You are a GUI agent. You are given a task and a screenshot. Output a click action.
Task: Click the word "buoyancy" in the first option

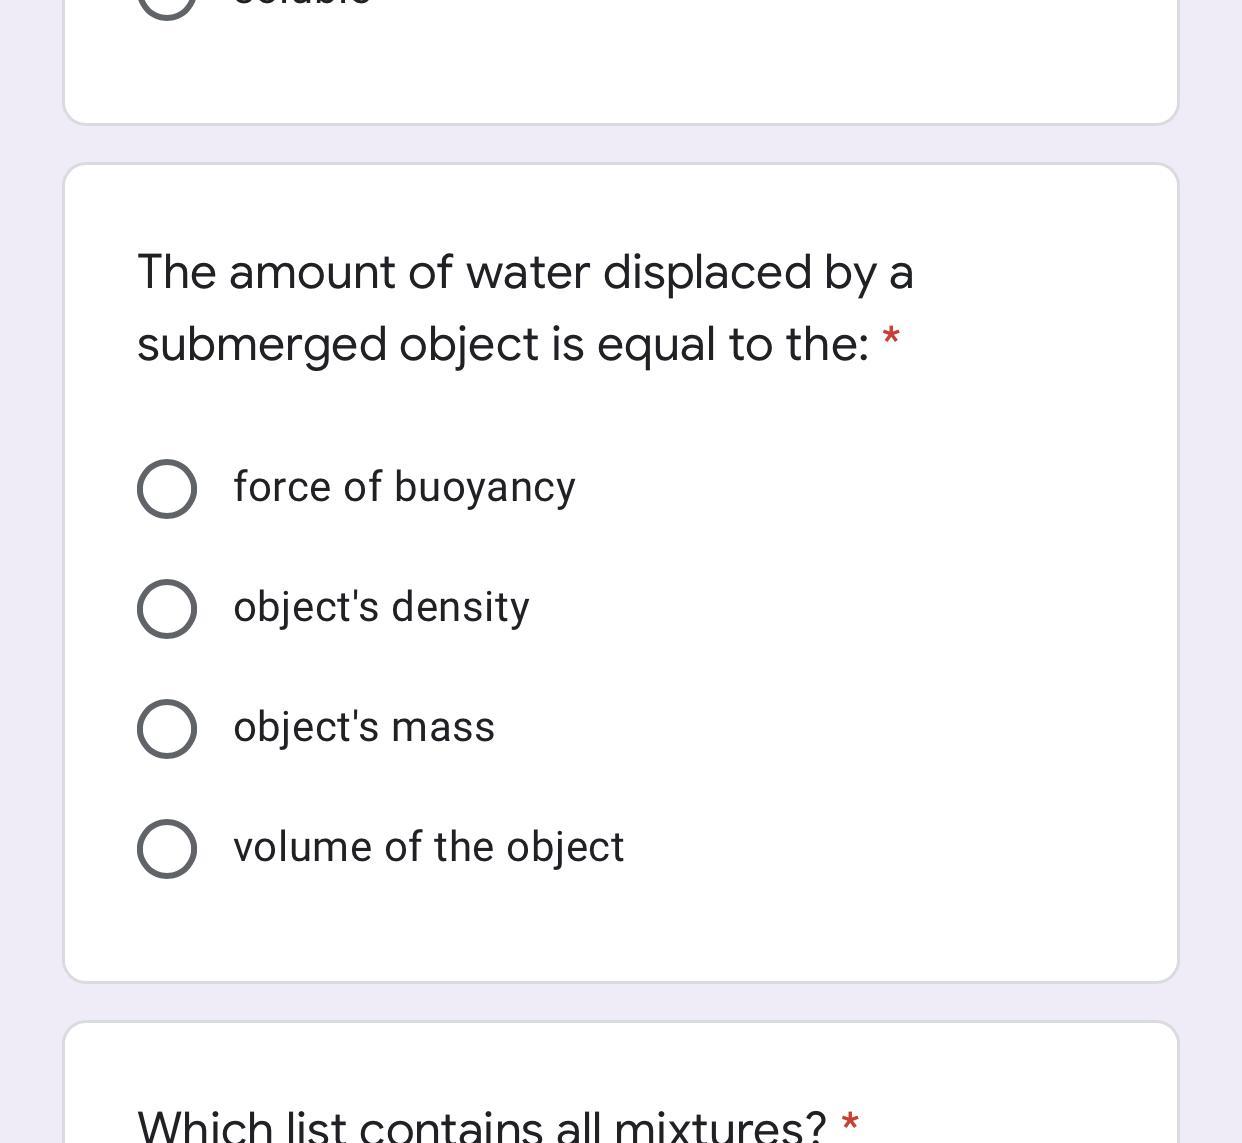pos(485,488)
